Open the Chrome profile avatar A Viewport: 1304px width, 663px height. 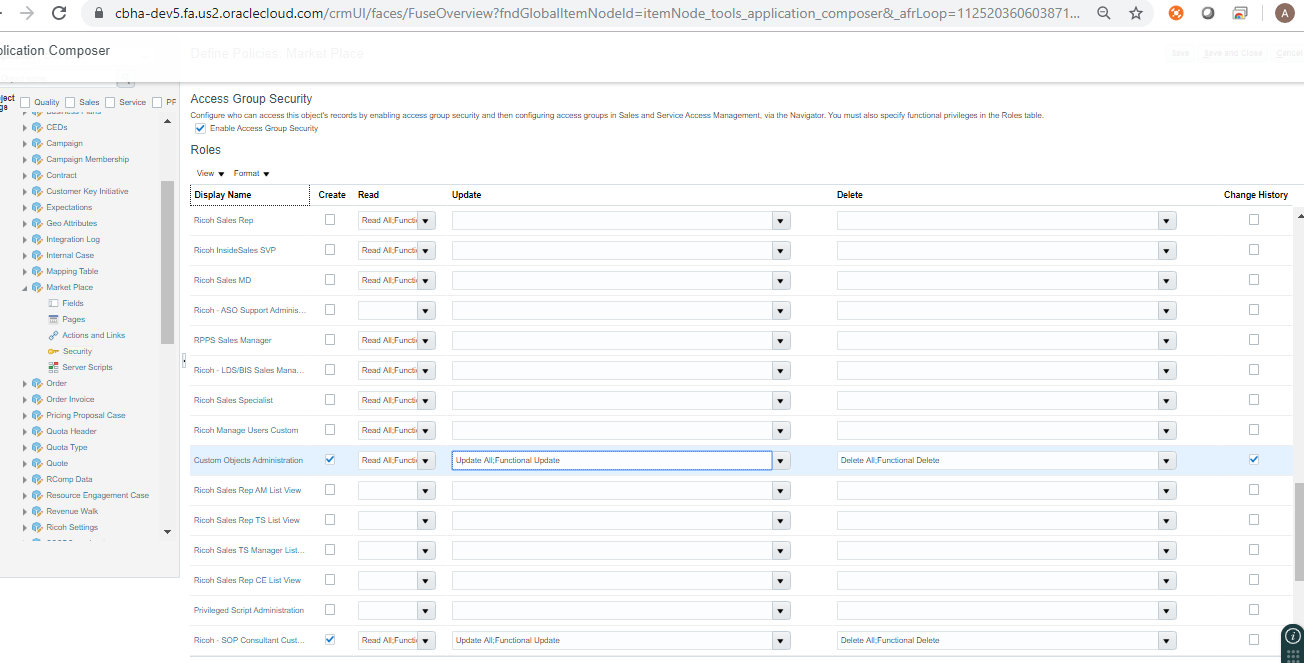coord(1283,13)
